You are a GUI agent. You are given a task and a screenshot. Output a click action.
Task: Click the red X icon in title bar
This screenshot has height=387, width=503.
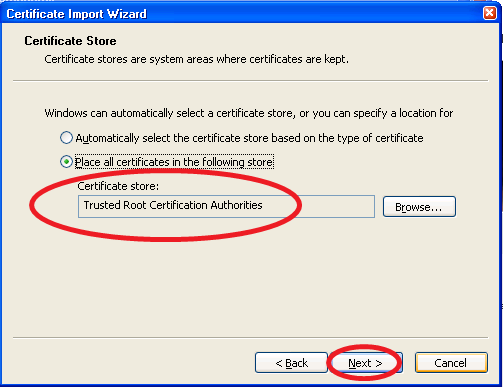[x=489, y=13]
